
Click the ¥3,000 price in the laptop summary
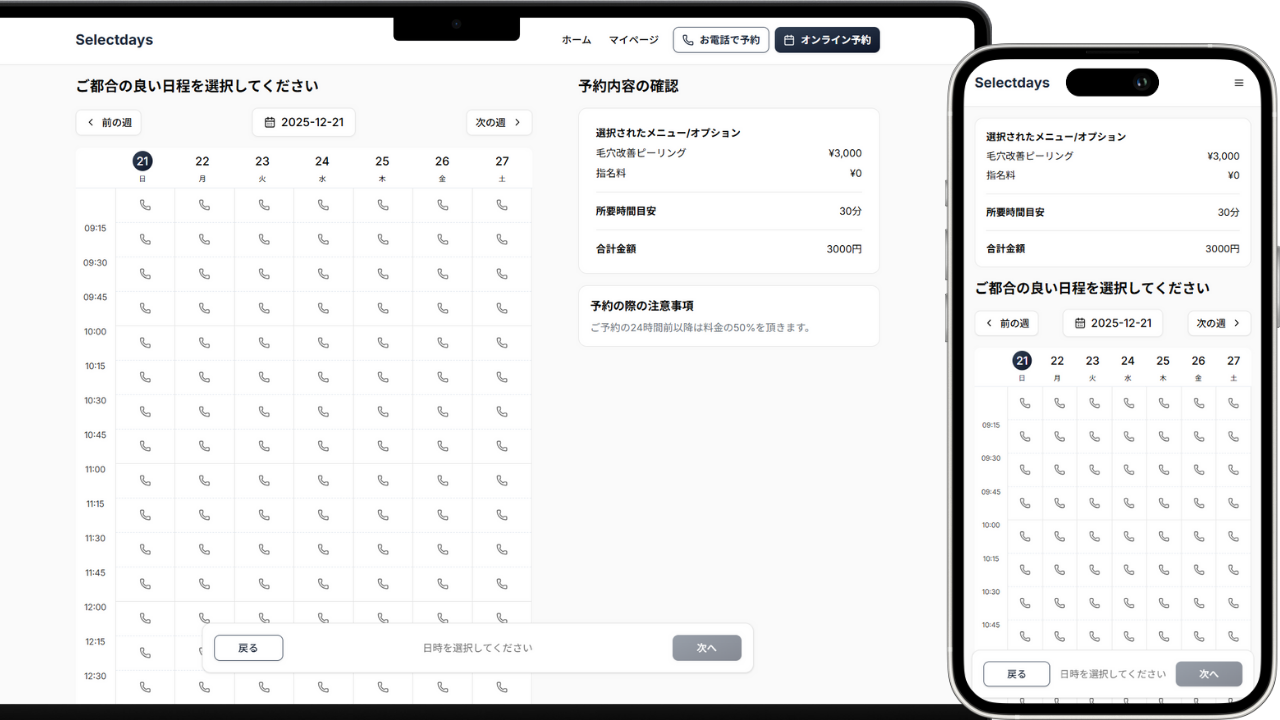(x=845, y=154)
